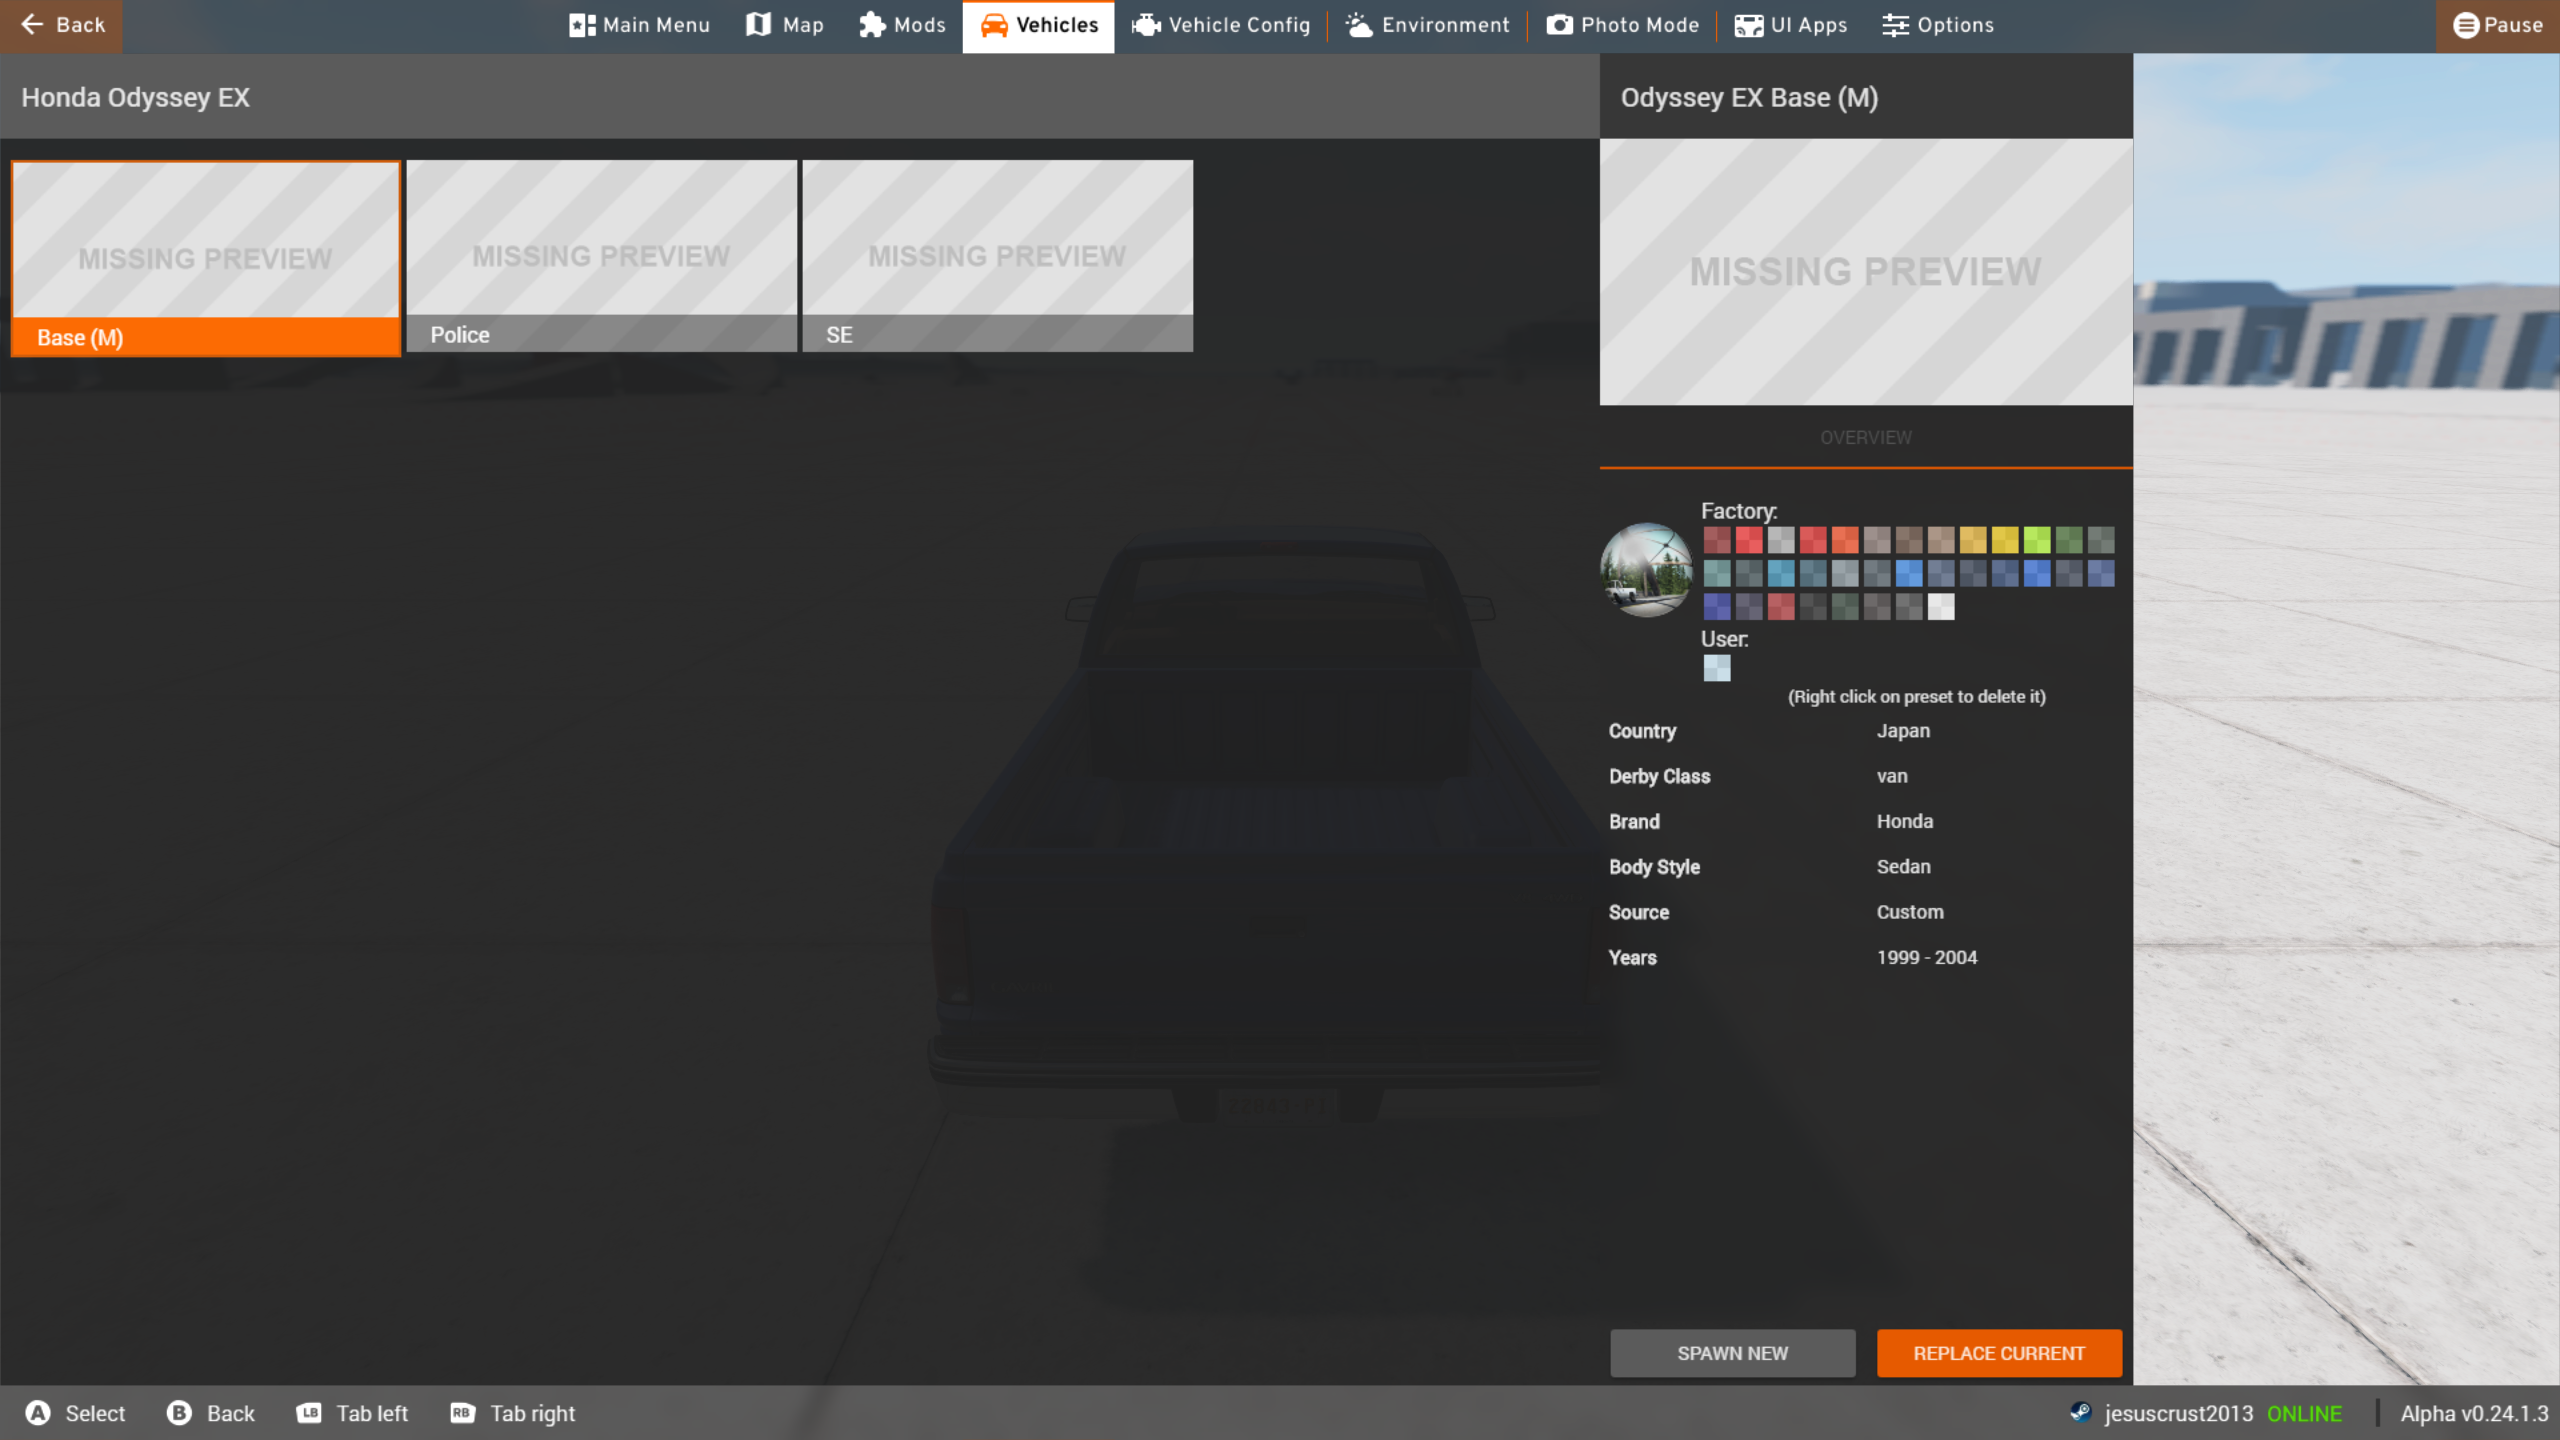Click the Derby Class value van
Screen dimensions: 2560x1440
(x=1892, y=776)
